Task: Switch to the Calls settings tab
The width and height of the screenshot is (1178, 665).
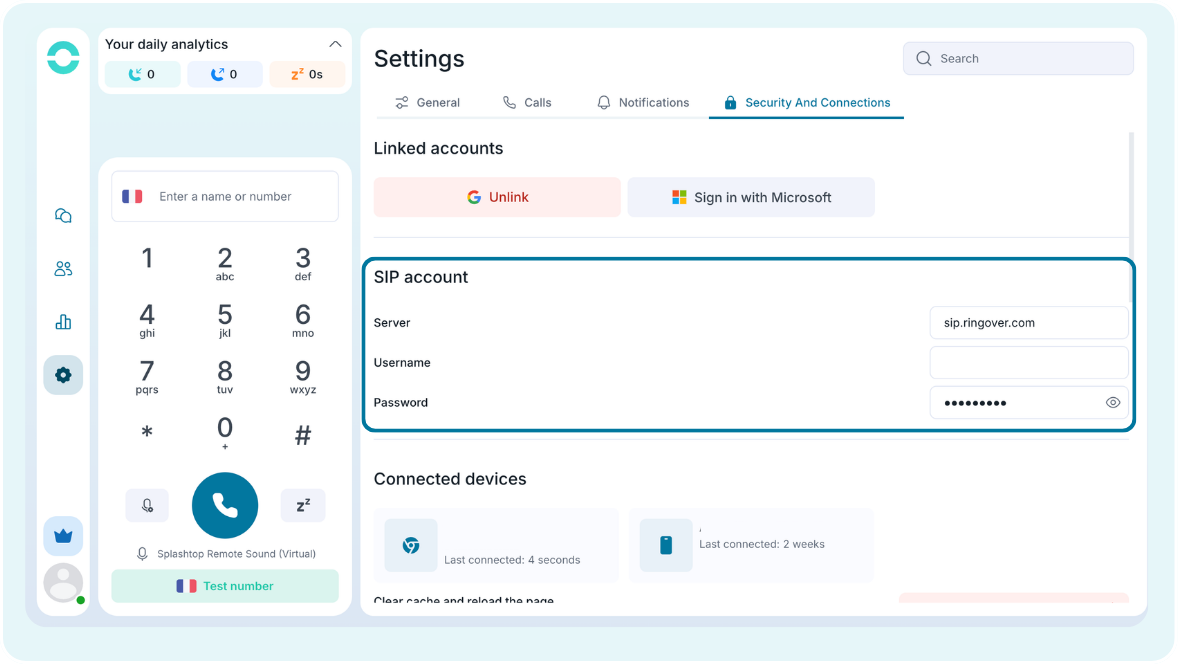Action: pos(527,103)
